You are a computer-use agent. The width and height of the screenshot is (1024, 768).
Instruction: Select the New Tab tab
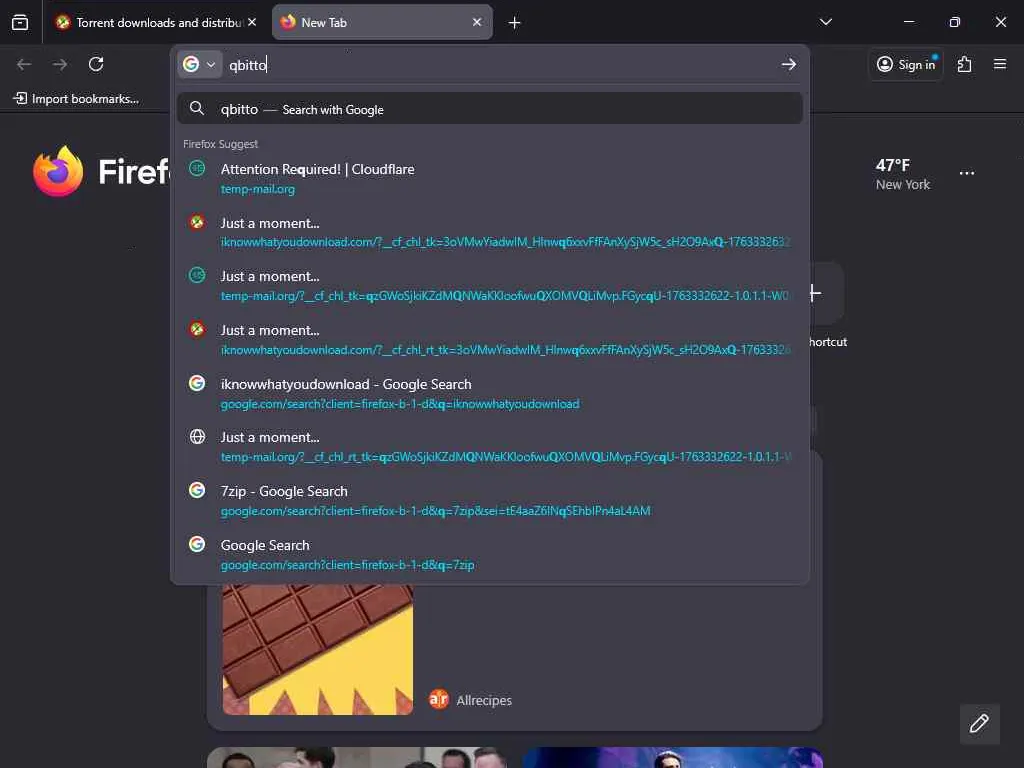[x=382, y=22]
